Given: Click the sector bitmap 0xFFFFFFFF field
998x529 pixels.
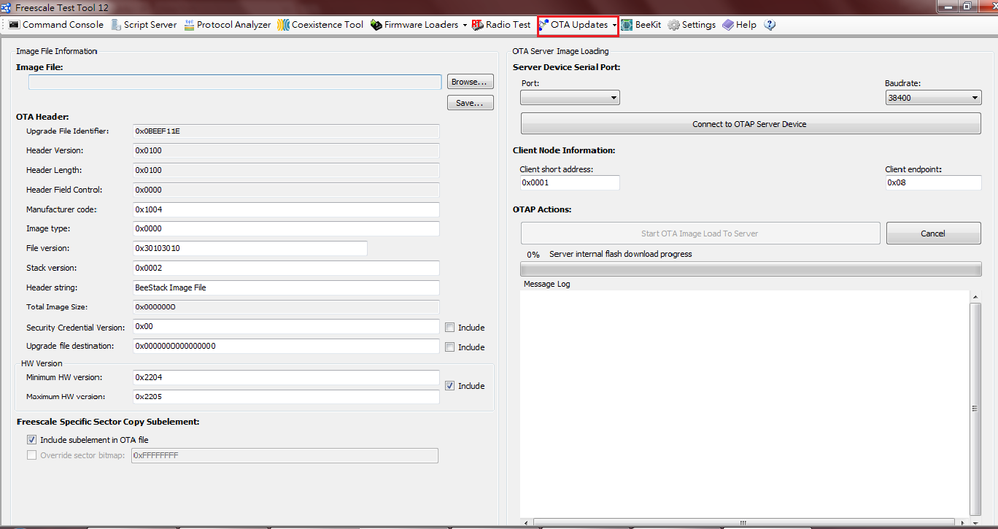Looking at the screenshot, I should click(x=285, y=455).
